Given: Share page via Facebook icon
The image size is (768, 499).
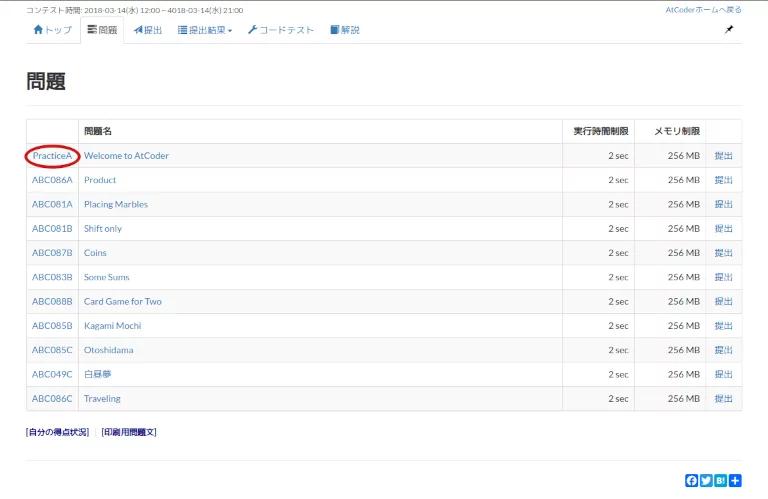Looking at the screenshot, I should 691,481.
